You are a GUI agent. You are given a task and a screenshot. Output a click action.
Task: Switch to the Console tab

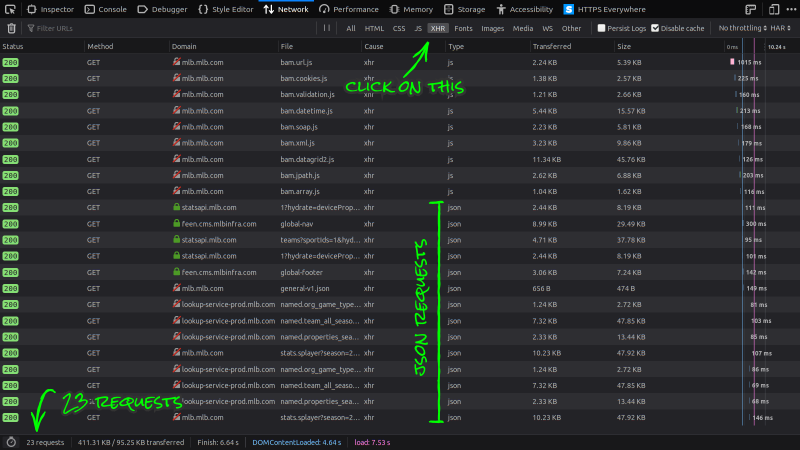click(106, 9)
